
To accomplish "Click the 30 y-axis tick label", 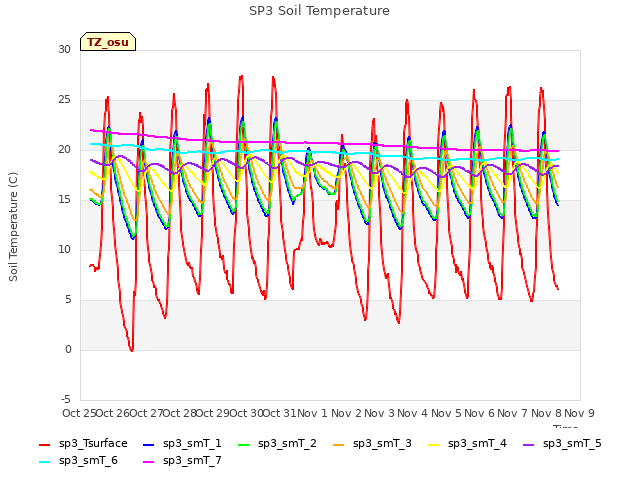I will (64, 50).
